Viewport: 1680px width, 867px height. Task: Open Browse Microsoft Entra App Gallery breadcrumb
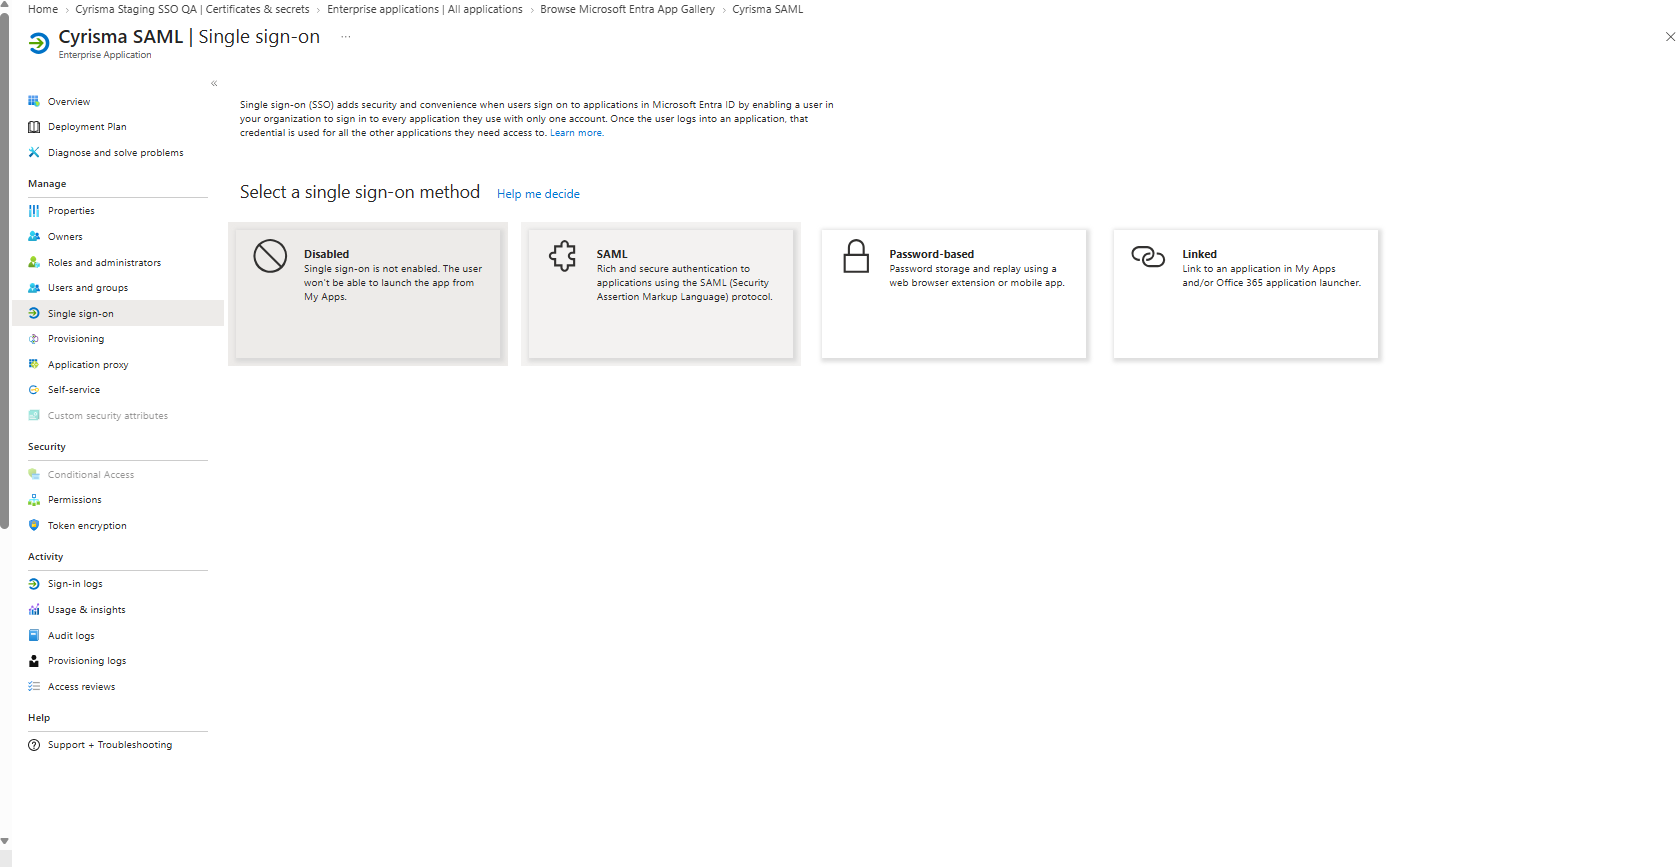click(627, 9)
